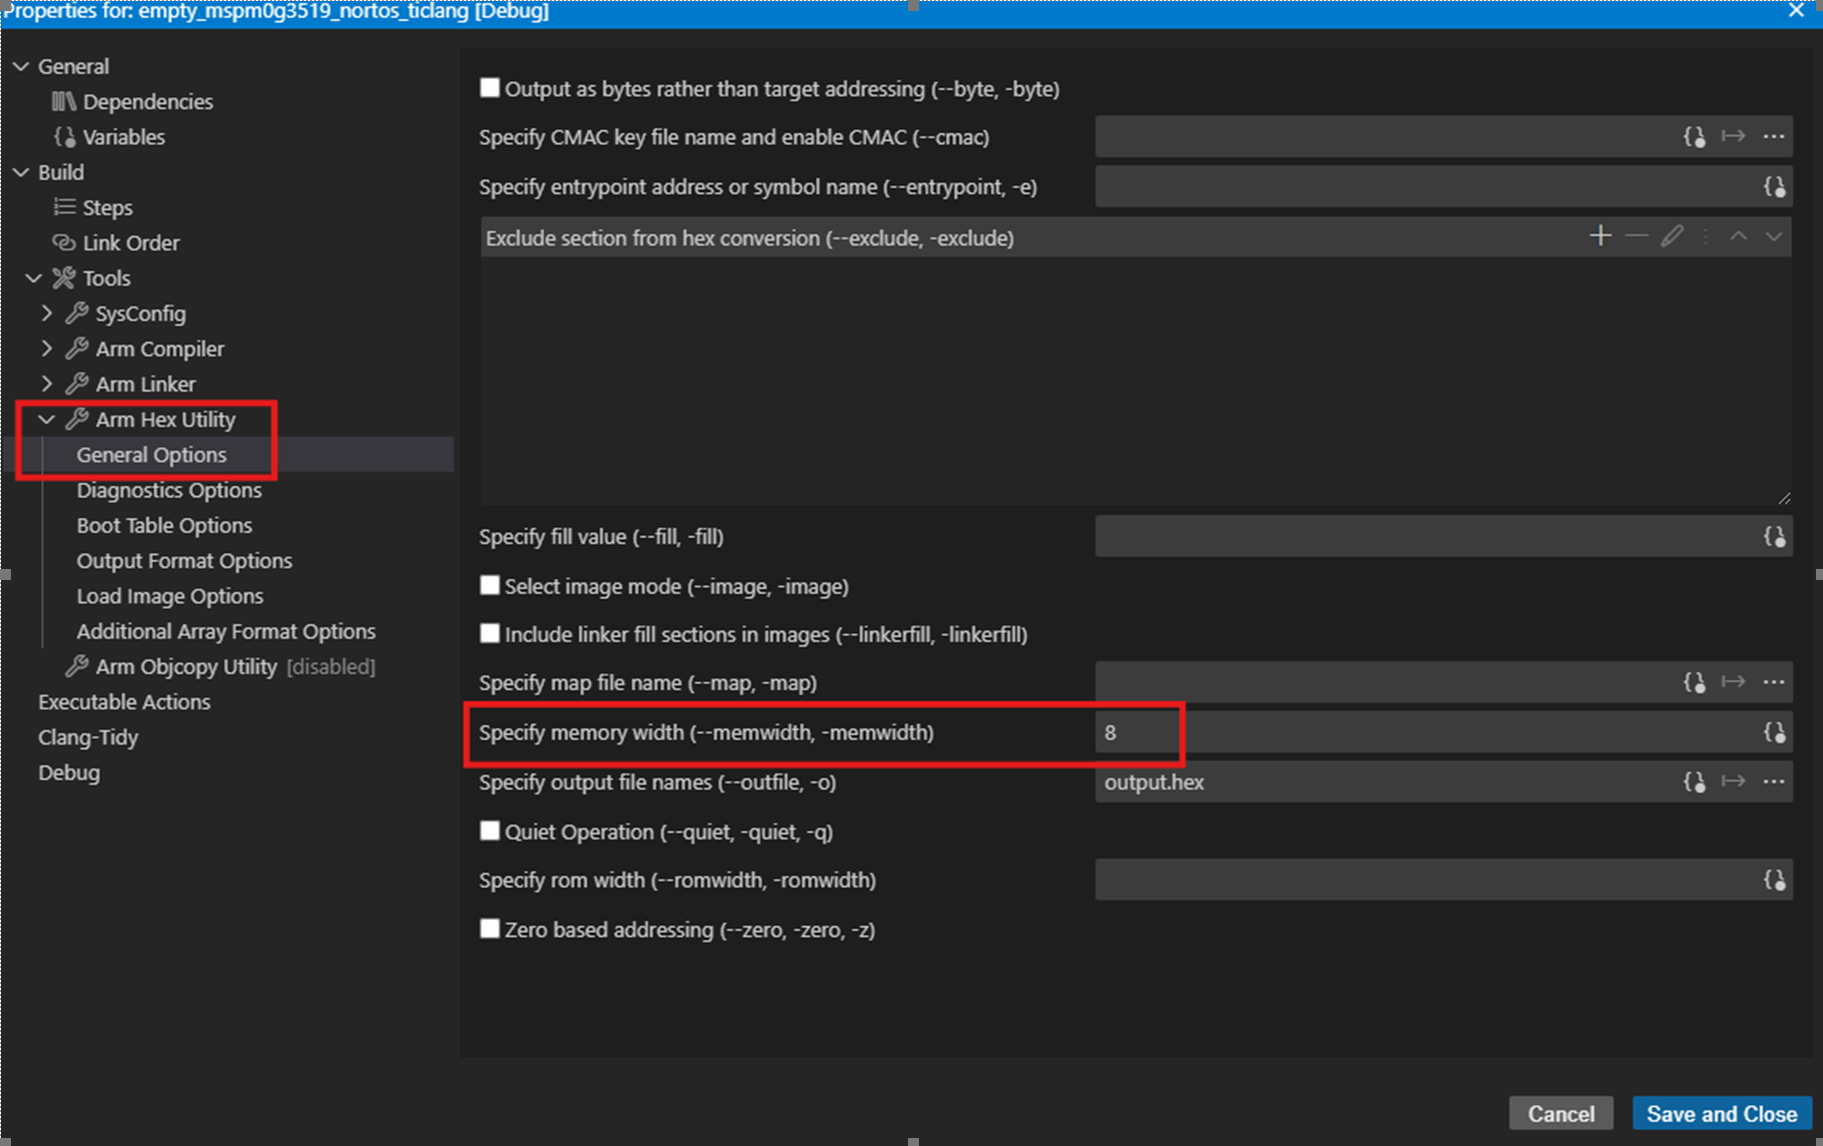
Task: Open the Variables page
Action: click(123, 137)
